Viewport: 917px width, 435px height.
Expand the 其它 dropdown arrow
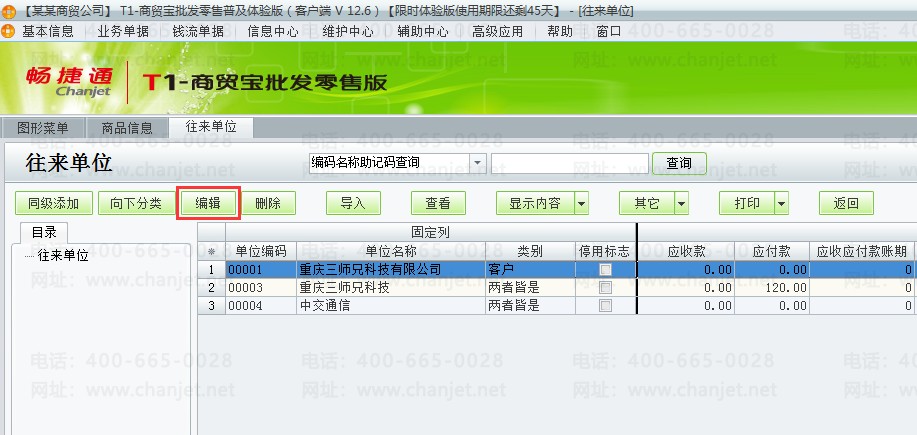point(681,203)
